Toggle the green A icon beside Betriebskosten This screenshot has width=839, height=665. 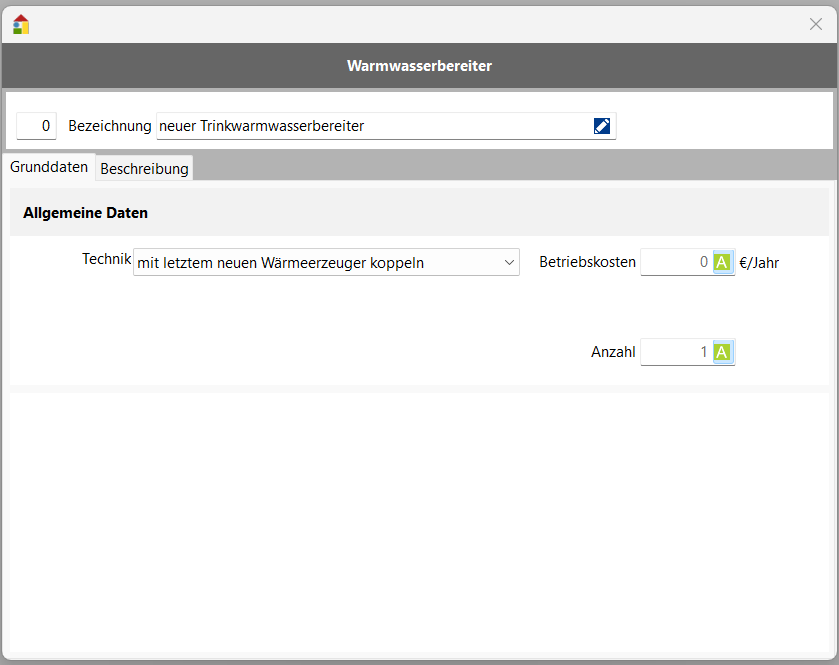coord(722,263)
